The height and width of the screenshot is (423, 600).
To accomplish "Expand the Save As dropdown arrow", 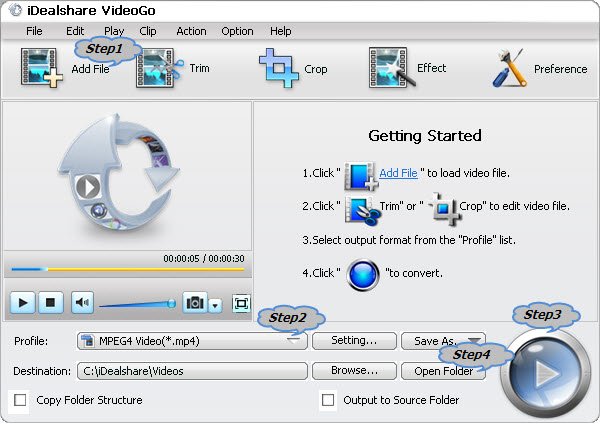I will click(474, 340).
